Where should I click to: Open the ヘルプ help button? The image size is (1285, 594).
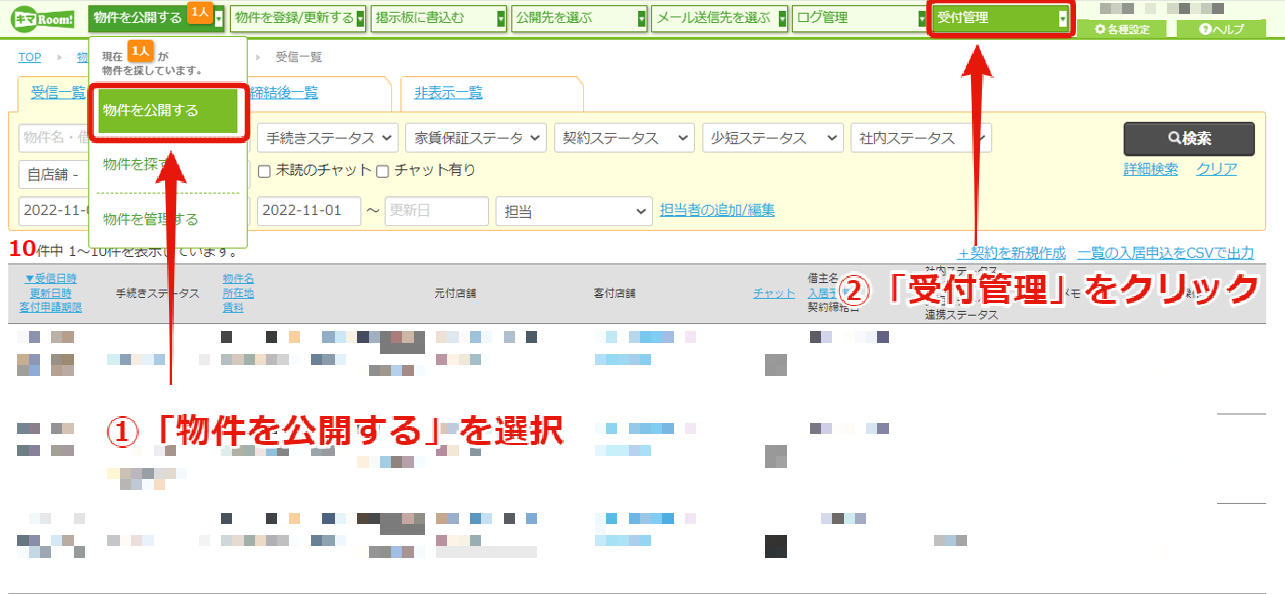coord(1221,29)
